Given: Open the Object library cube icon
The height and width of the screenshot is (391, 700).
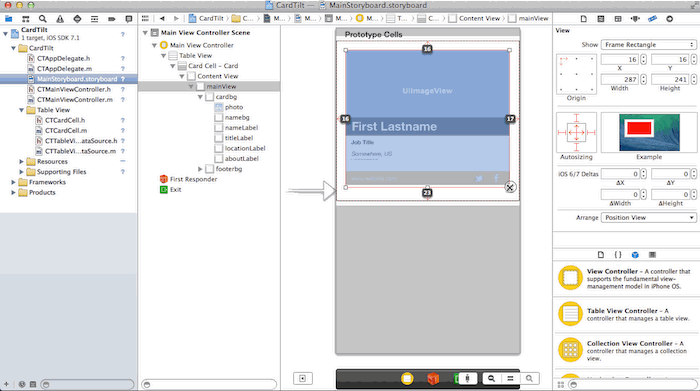Looking at the screenshot, I should [635, 255].
